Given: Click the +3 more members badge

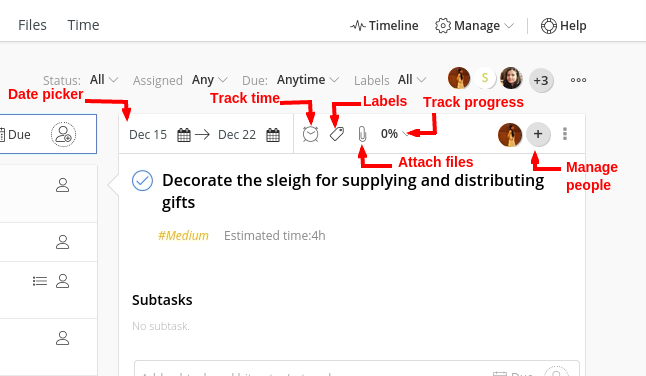Looking at the screenshot, I should coord(541,80).
